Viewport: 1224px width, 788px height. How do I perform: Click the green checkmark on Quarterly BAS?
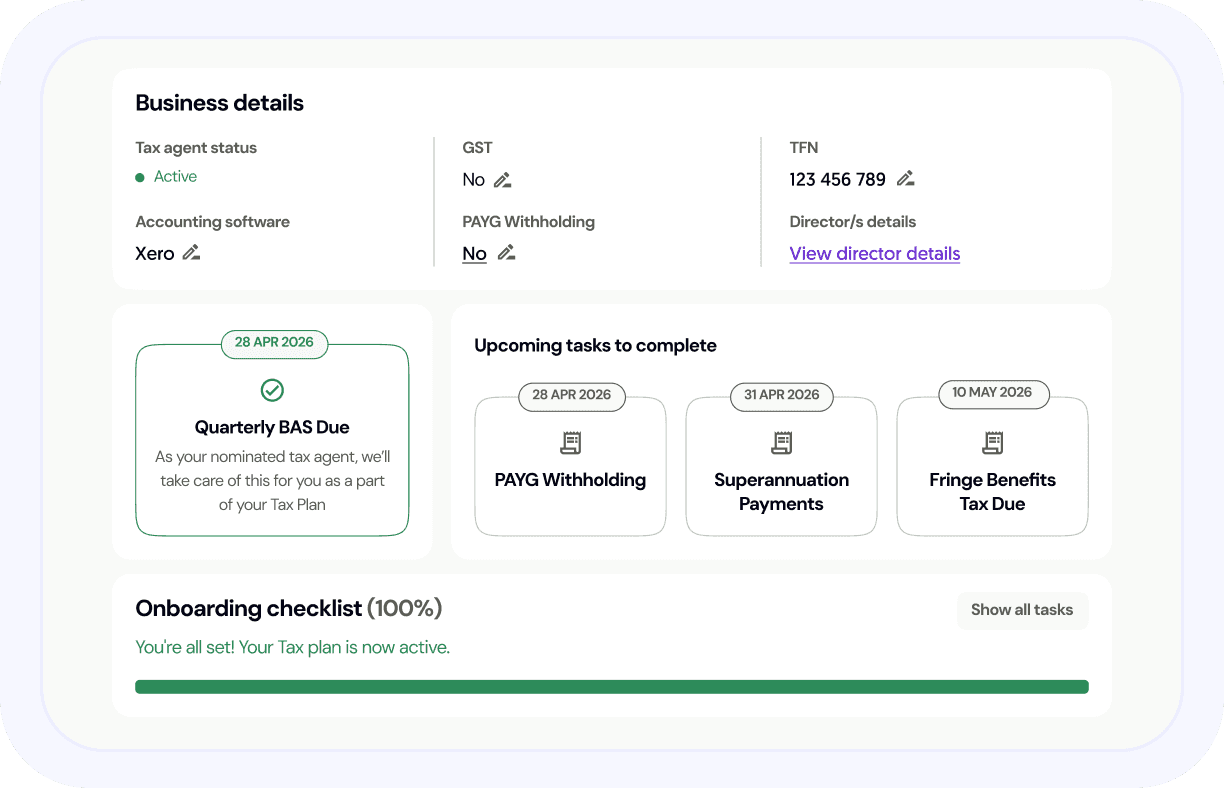click(x=272, y=390)
